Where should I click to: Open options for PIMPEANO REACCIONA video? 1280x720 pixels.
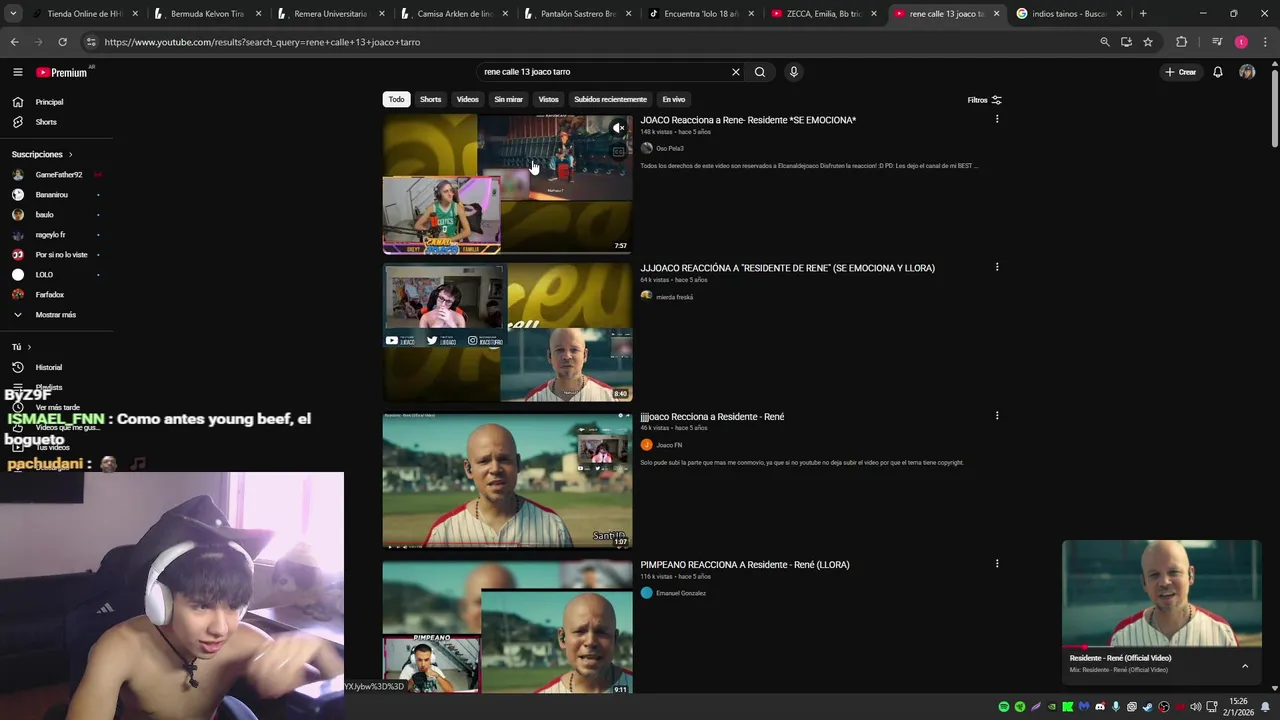[x=997, y=563]
